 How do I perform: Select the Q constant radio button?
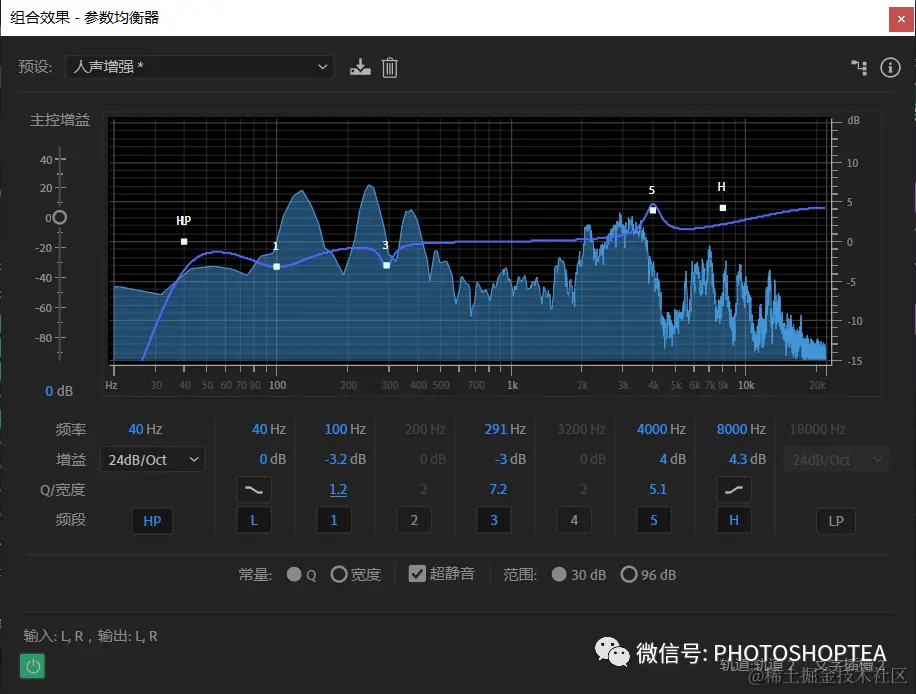[294, 574]
